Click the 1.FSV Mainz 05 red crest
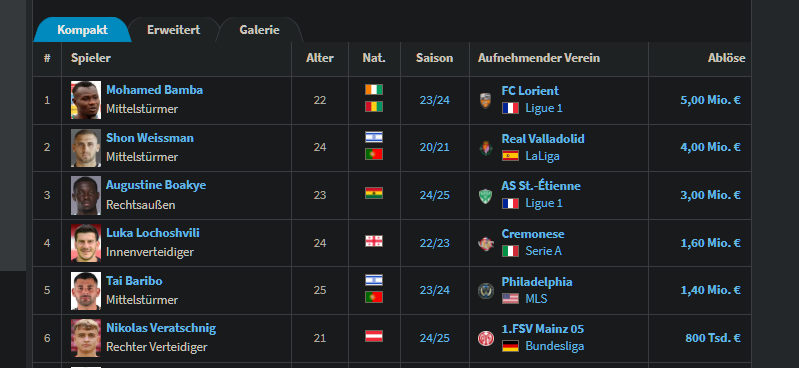This screenshot has width=799, height=368. click(x=486, y=339)
